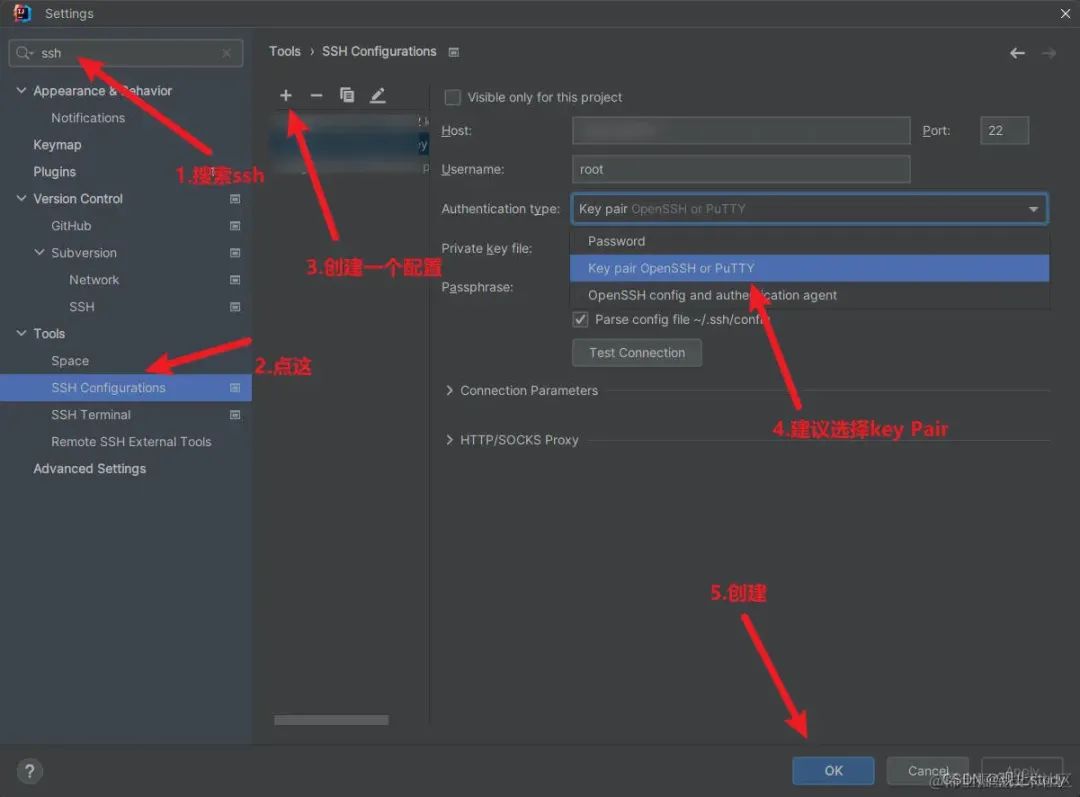Screen dimensions: 1080x797
Task: Select the highlighted entry in configurations list
Action: coord(349,145)
